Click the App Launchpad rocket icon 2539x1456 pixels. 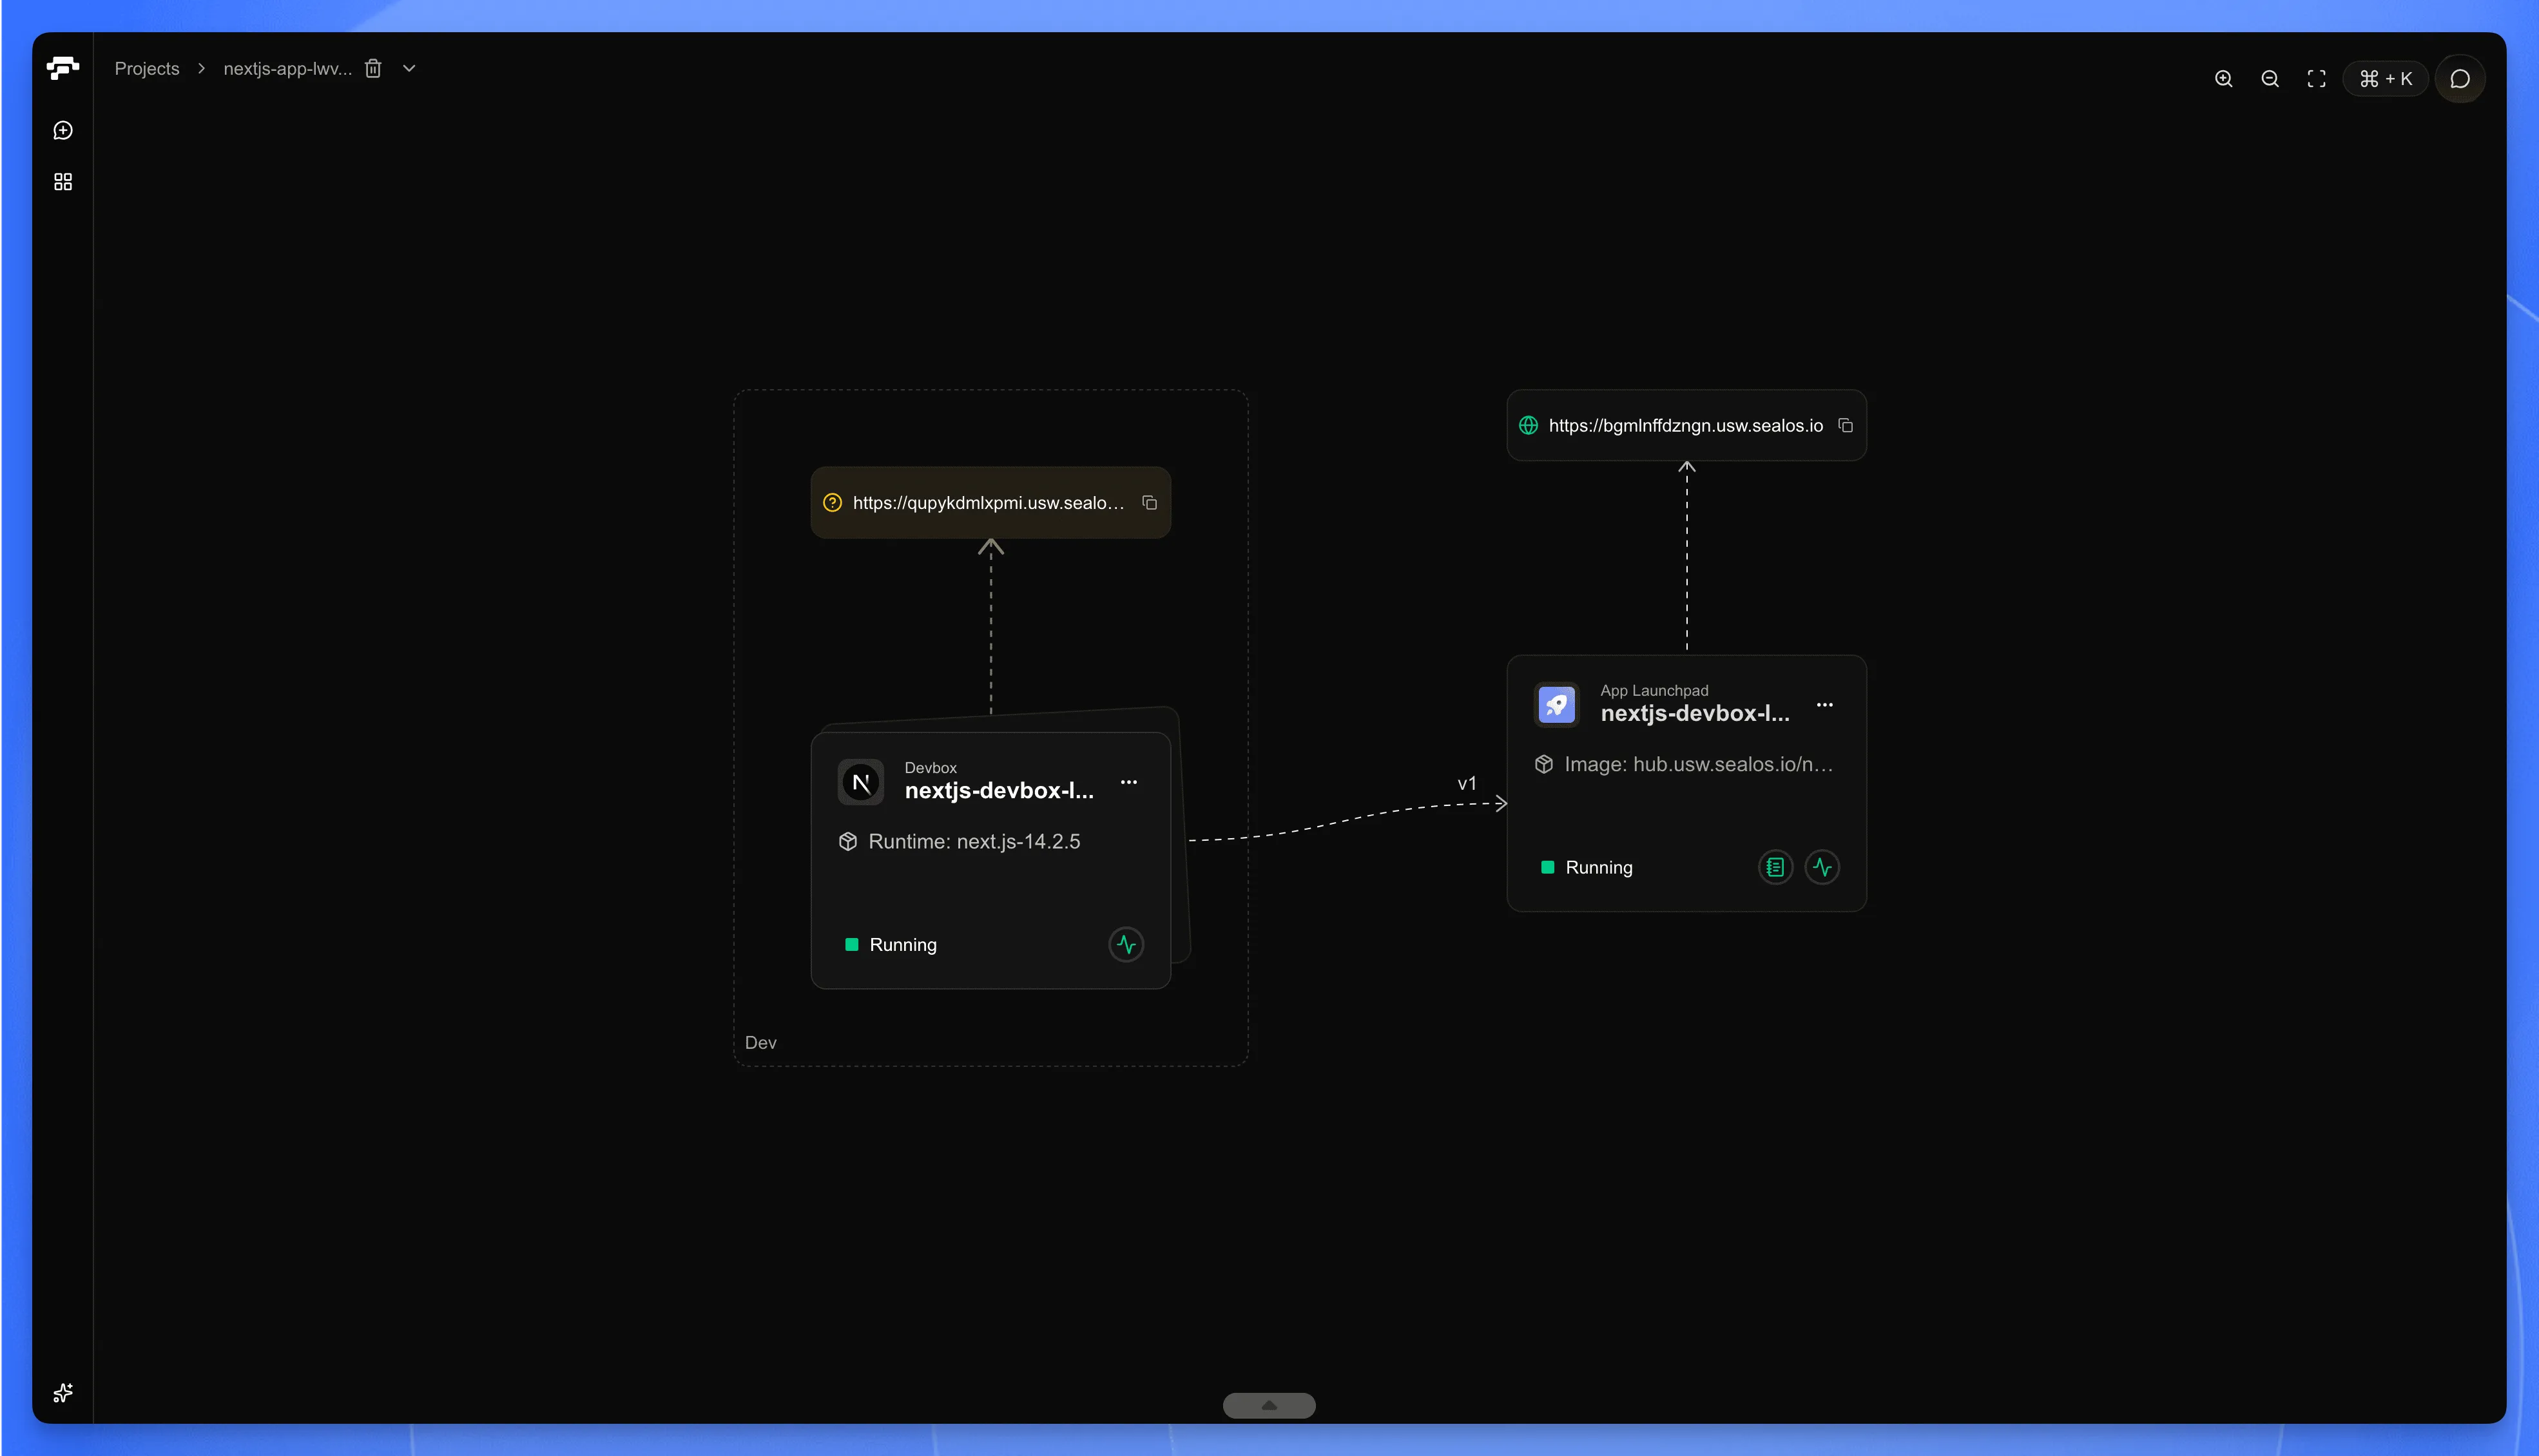pos(1557,705)
